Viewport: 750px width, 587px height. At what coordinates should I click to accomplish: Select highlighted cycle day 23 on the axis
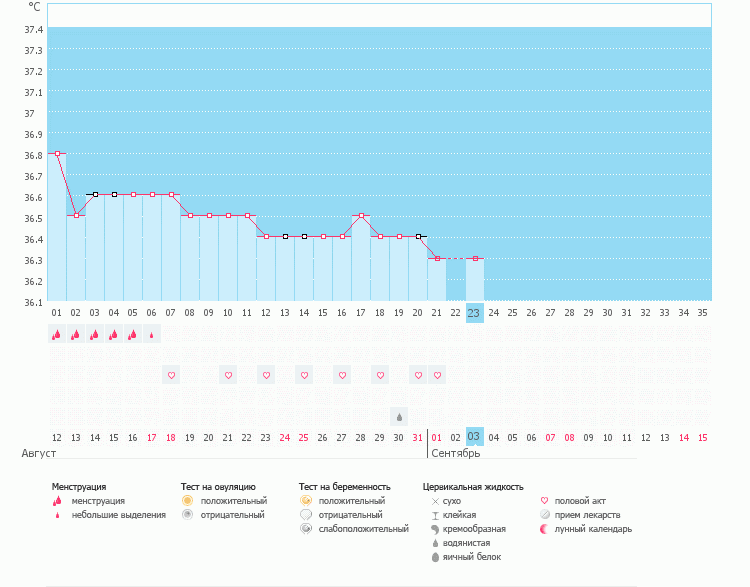[x=475, y=313]
